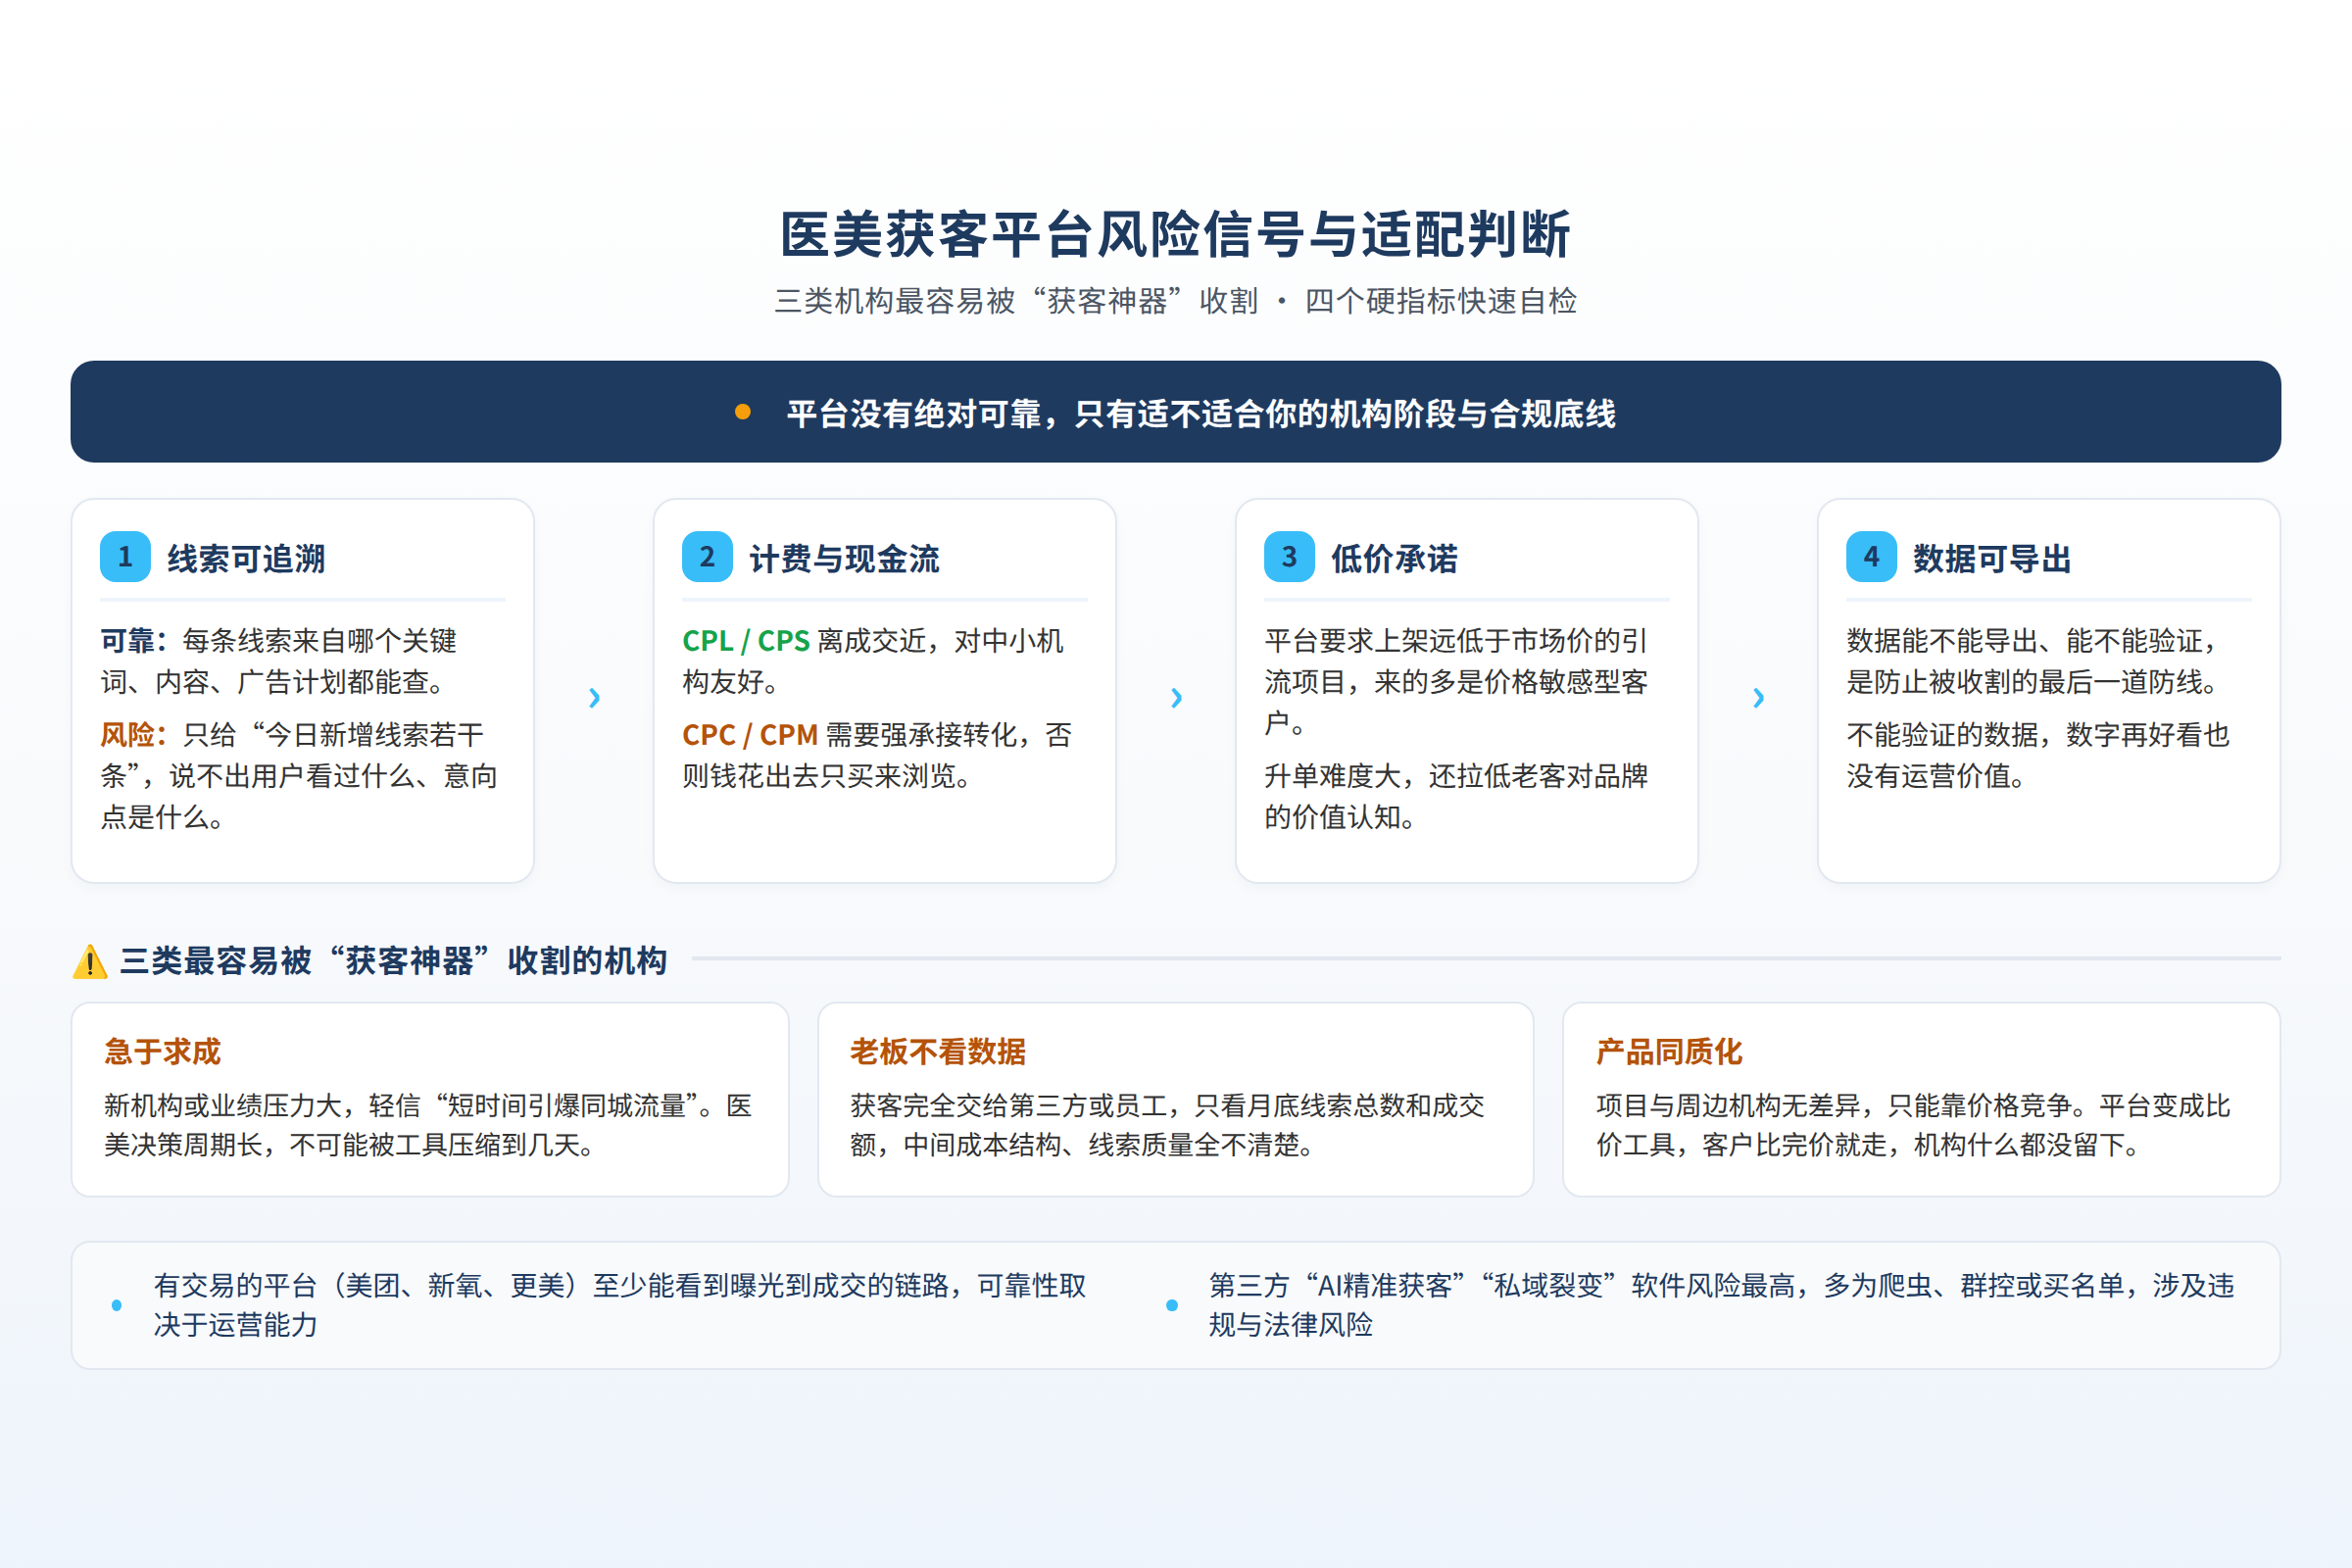This screenshot has width=2352, height=1568.
Task: Click chevron arrow between 低价承诺 and 数据可导出 cards
Action: [x=1758, y=697]
